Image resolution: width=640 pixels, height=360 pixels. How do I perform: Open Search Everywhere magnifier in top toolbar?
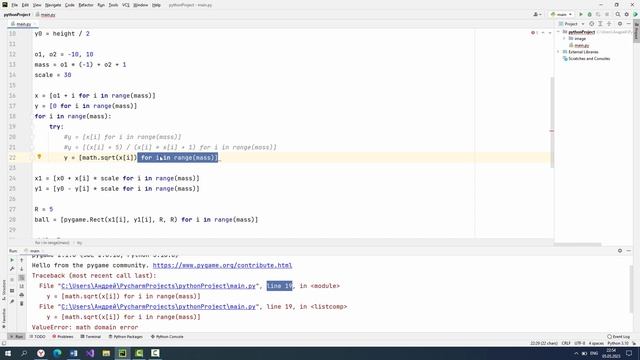618,14
